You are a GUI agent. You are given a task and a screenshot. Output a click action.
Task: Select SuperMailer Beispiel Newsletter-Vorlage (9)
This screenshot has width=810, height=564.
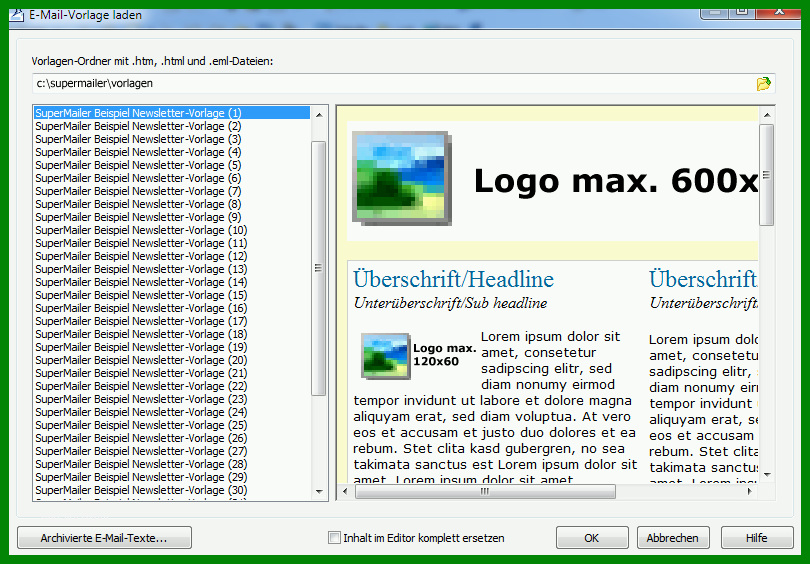(x=172, y=217)
